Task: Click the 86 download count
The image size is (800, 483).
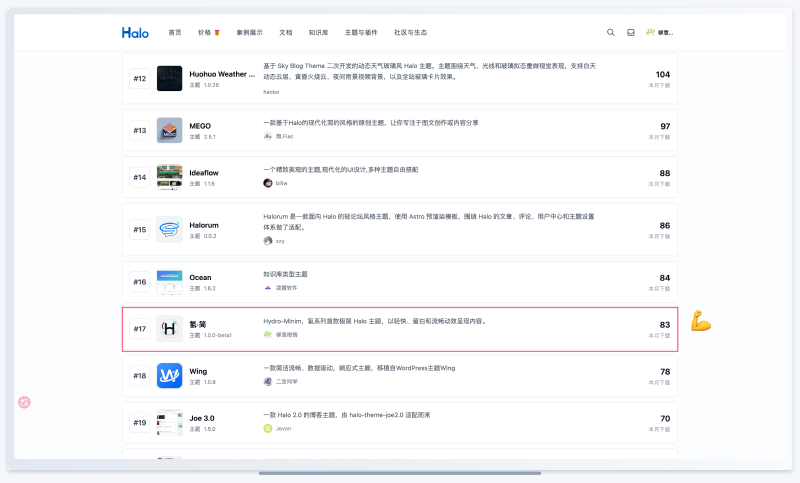Action: point(665,225)
